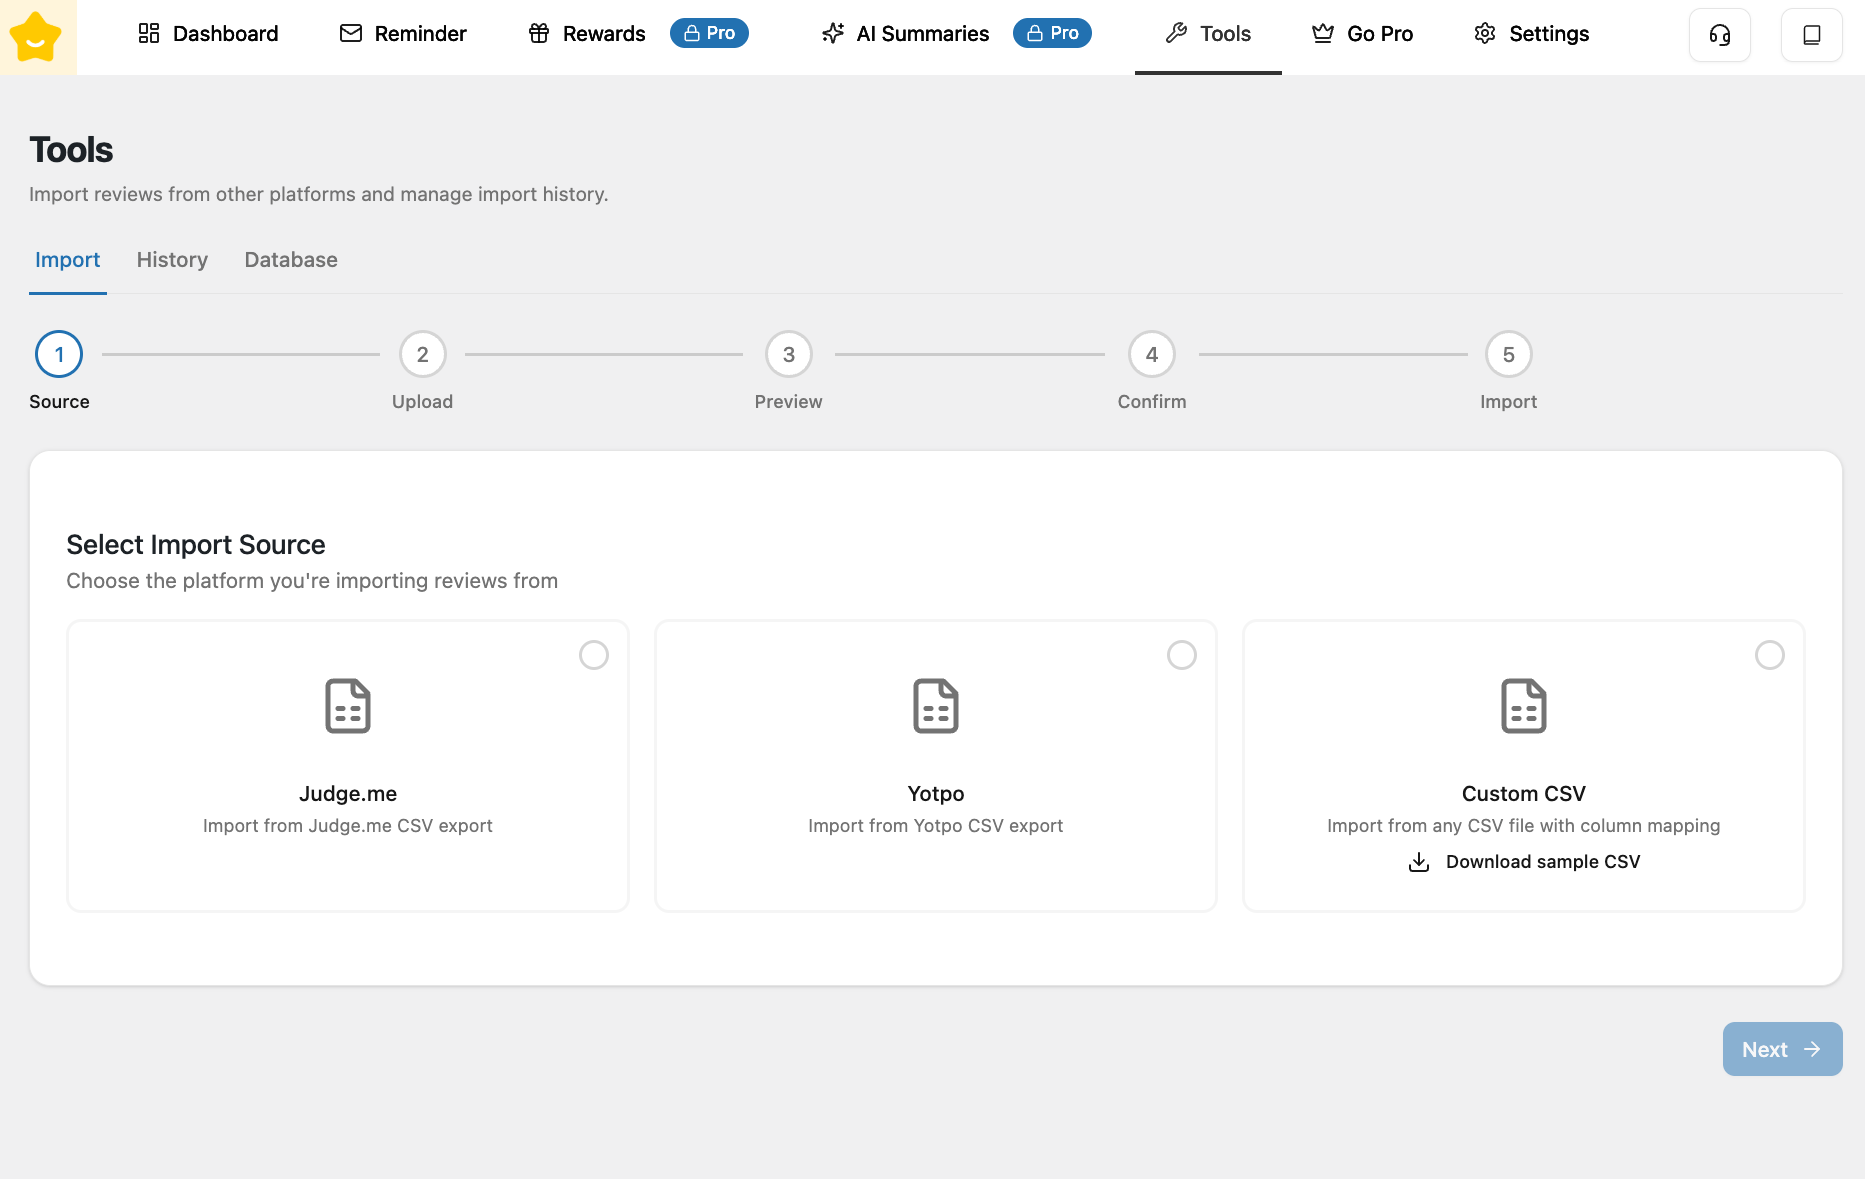Open the documentation book icon
This screenshot has height=1179, width=1865.
[1811, 35]
